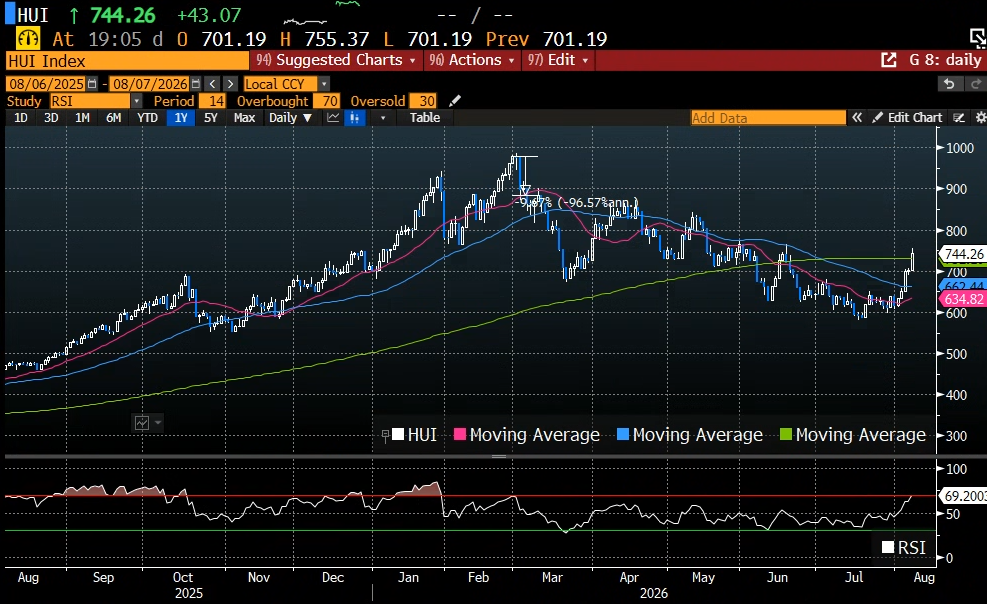Image resolution: width=987 pixels, height=604 pixels.
Task: Click the 744.26 last price axis label
Action: (963, 254)
